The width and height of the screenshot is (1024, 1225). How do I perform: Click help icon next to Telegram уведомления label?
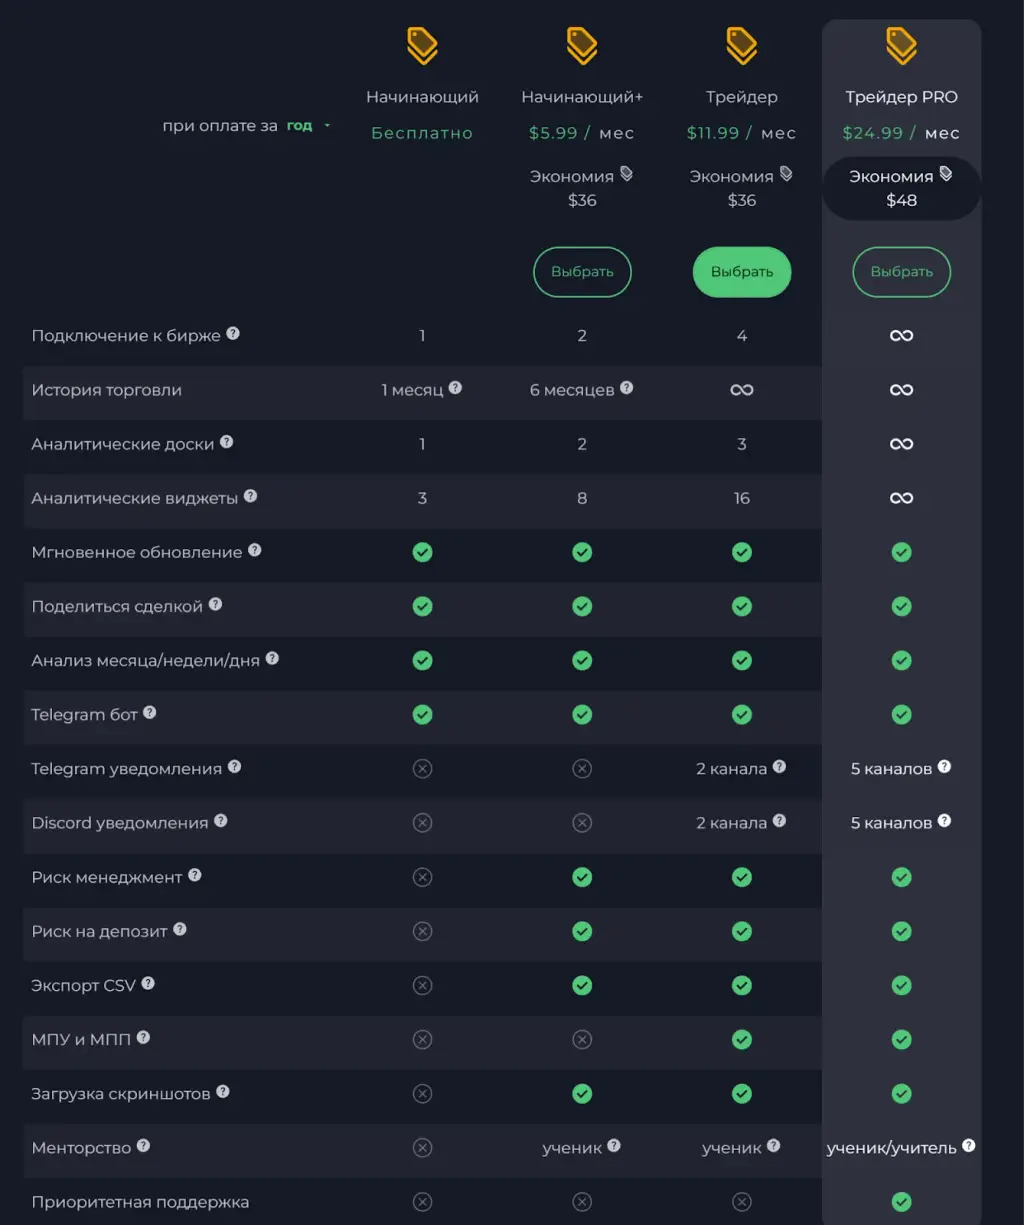click(x=235, y=767)
